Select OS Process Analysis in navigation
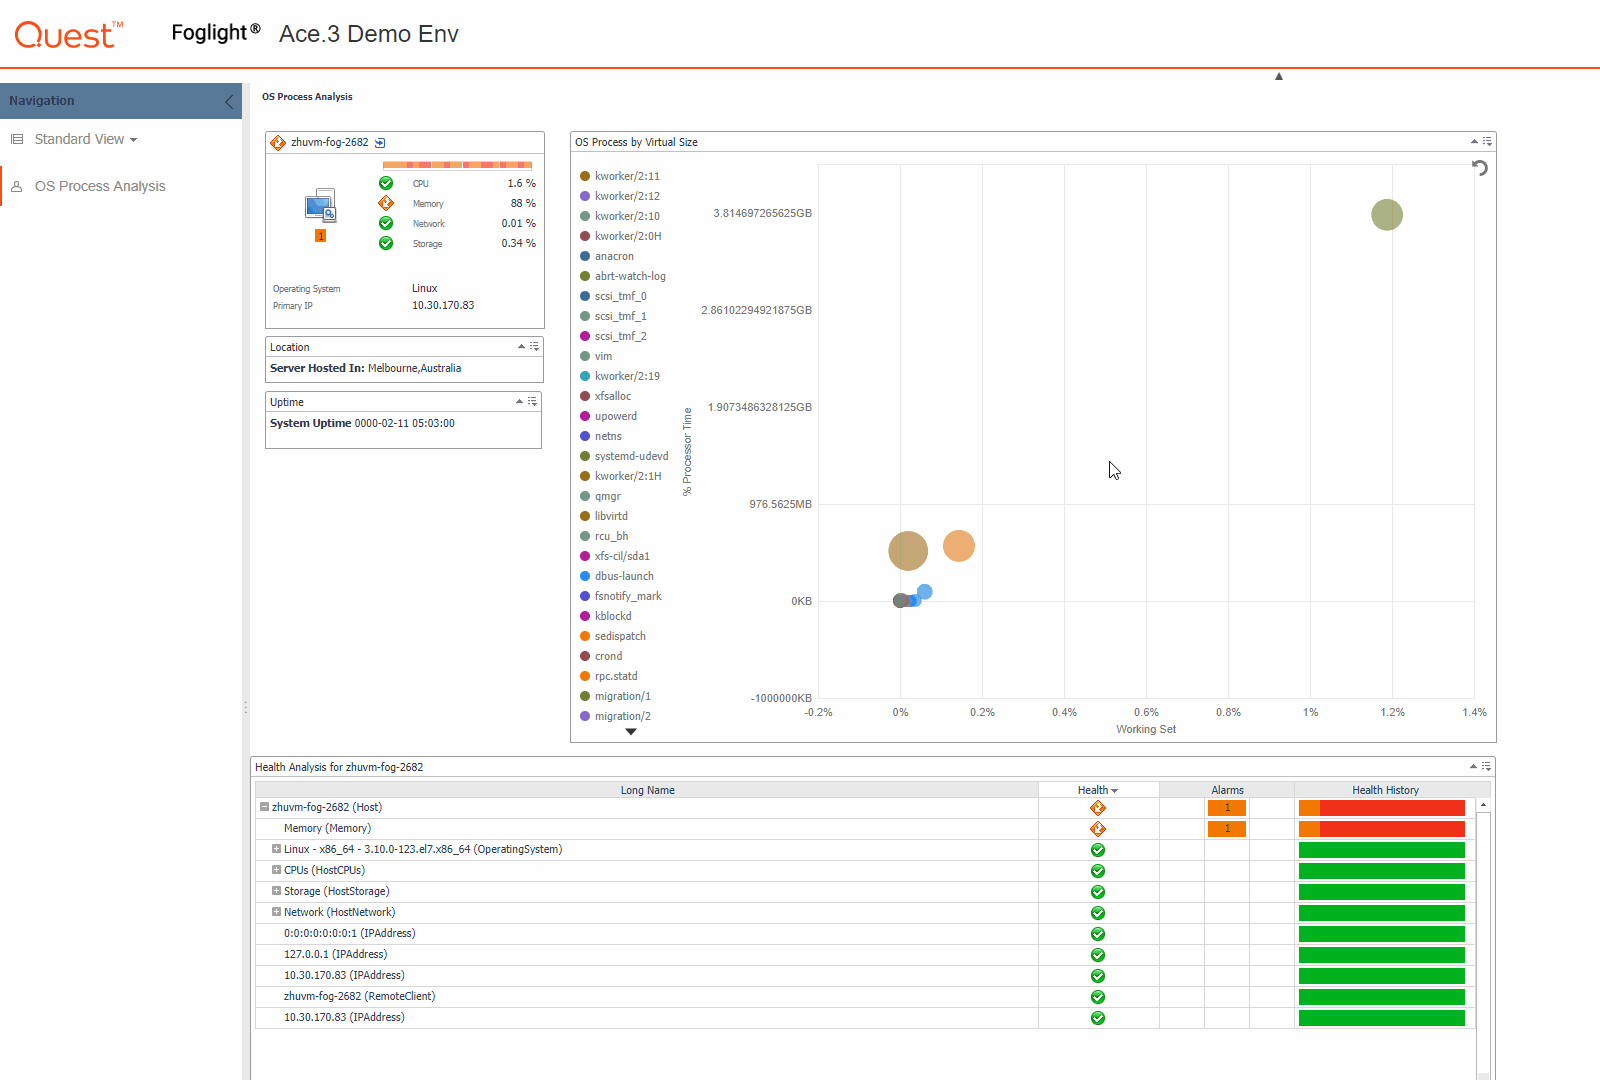Screen dimensions: 1600x1080 [x=100, y=186]
